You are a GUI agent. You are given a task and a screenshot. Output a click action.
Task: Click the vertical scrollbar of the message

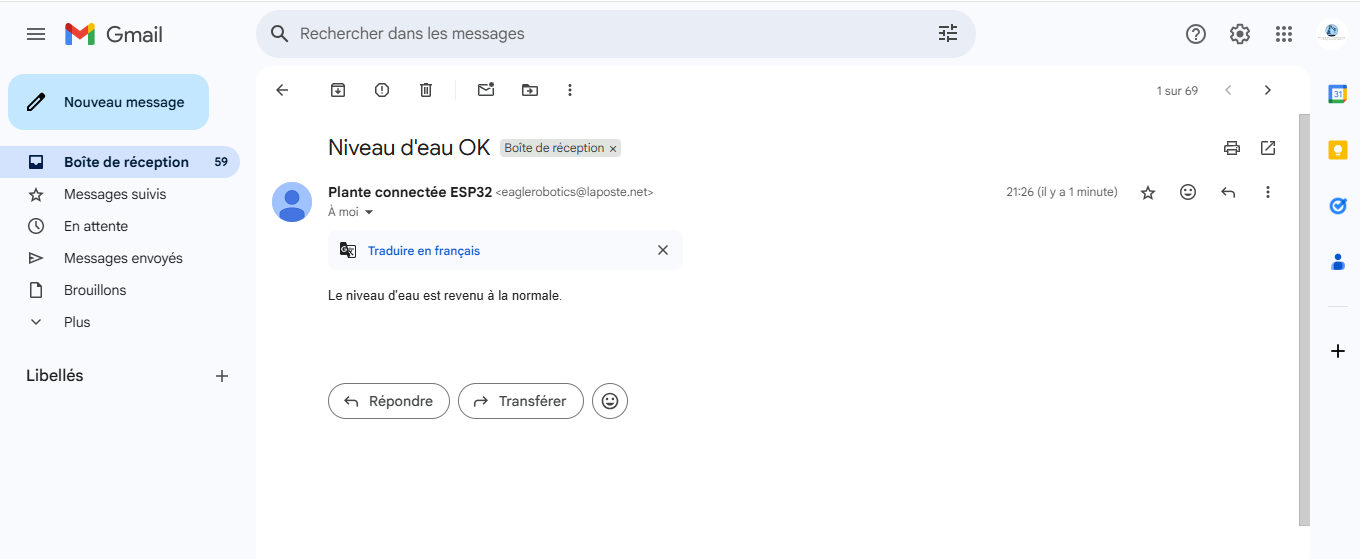click(1304, 320)
